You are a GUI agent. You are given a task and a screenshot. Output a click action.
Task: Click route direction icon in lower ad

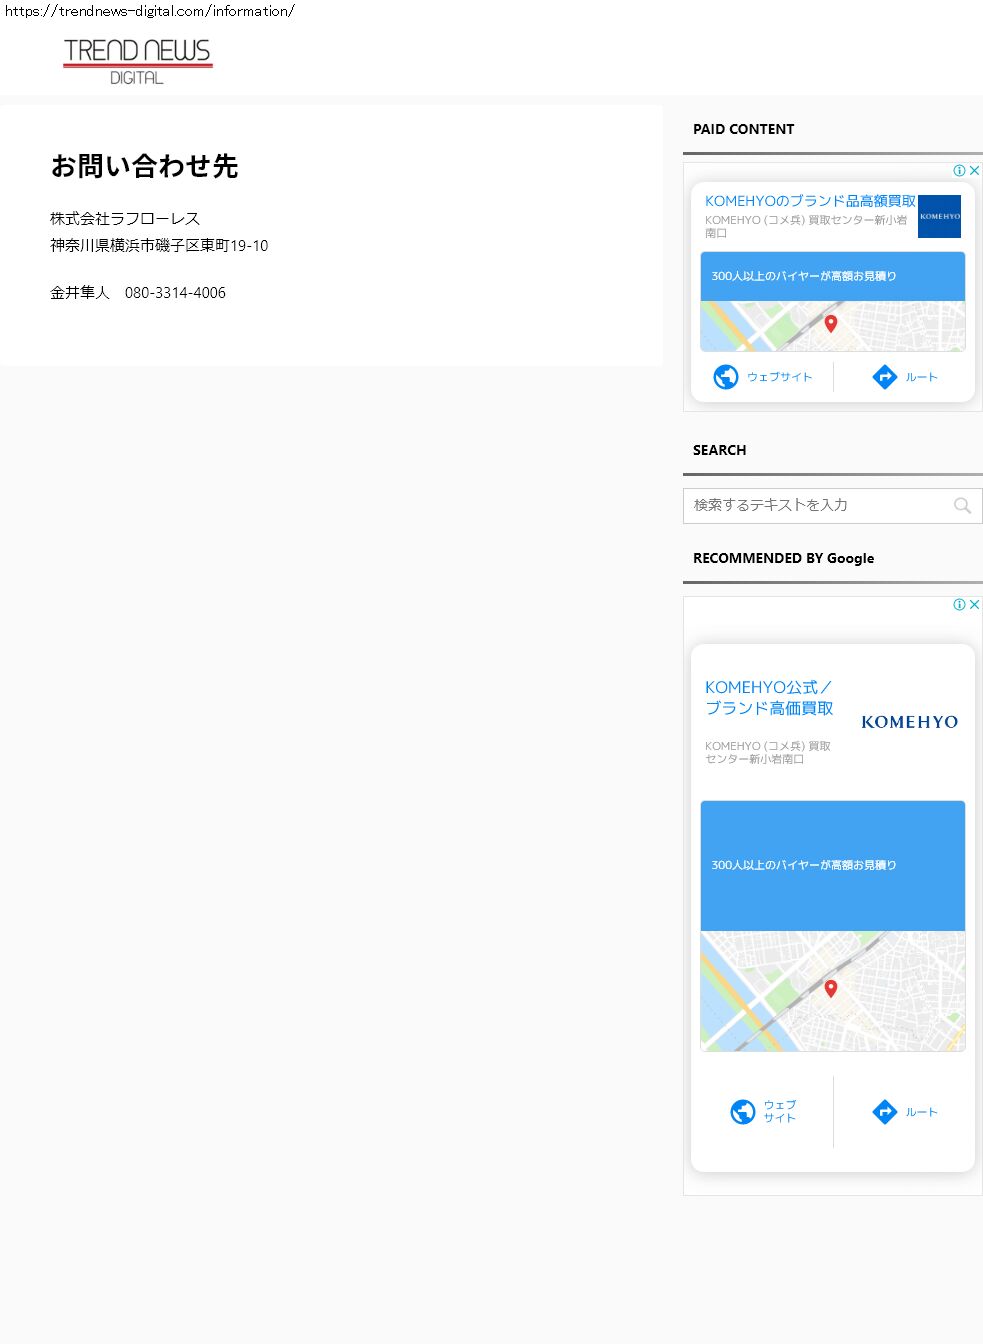(x=885, y=1112)
